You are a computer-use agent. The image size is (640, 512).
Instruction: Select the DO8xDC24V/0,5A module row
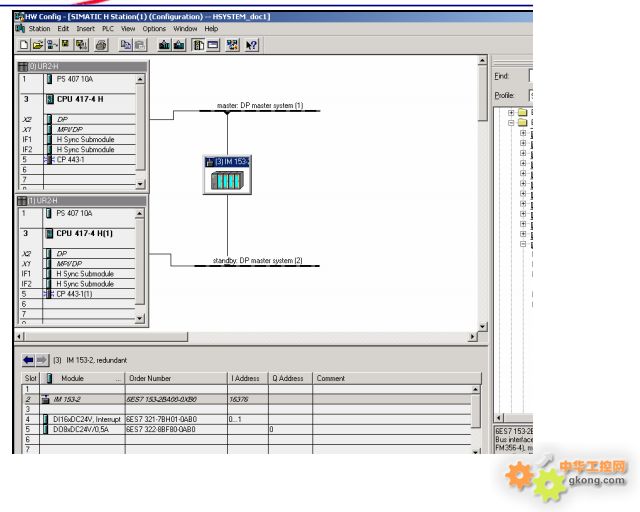tap(247, 430)
